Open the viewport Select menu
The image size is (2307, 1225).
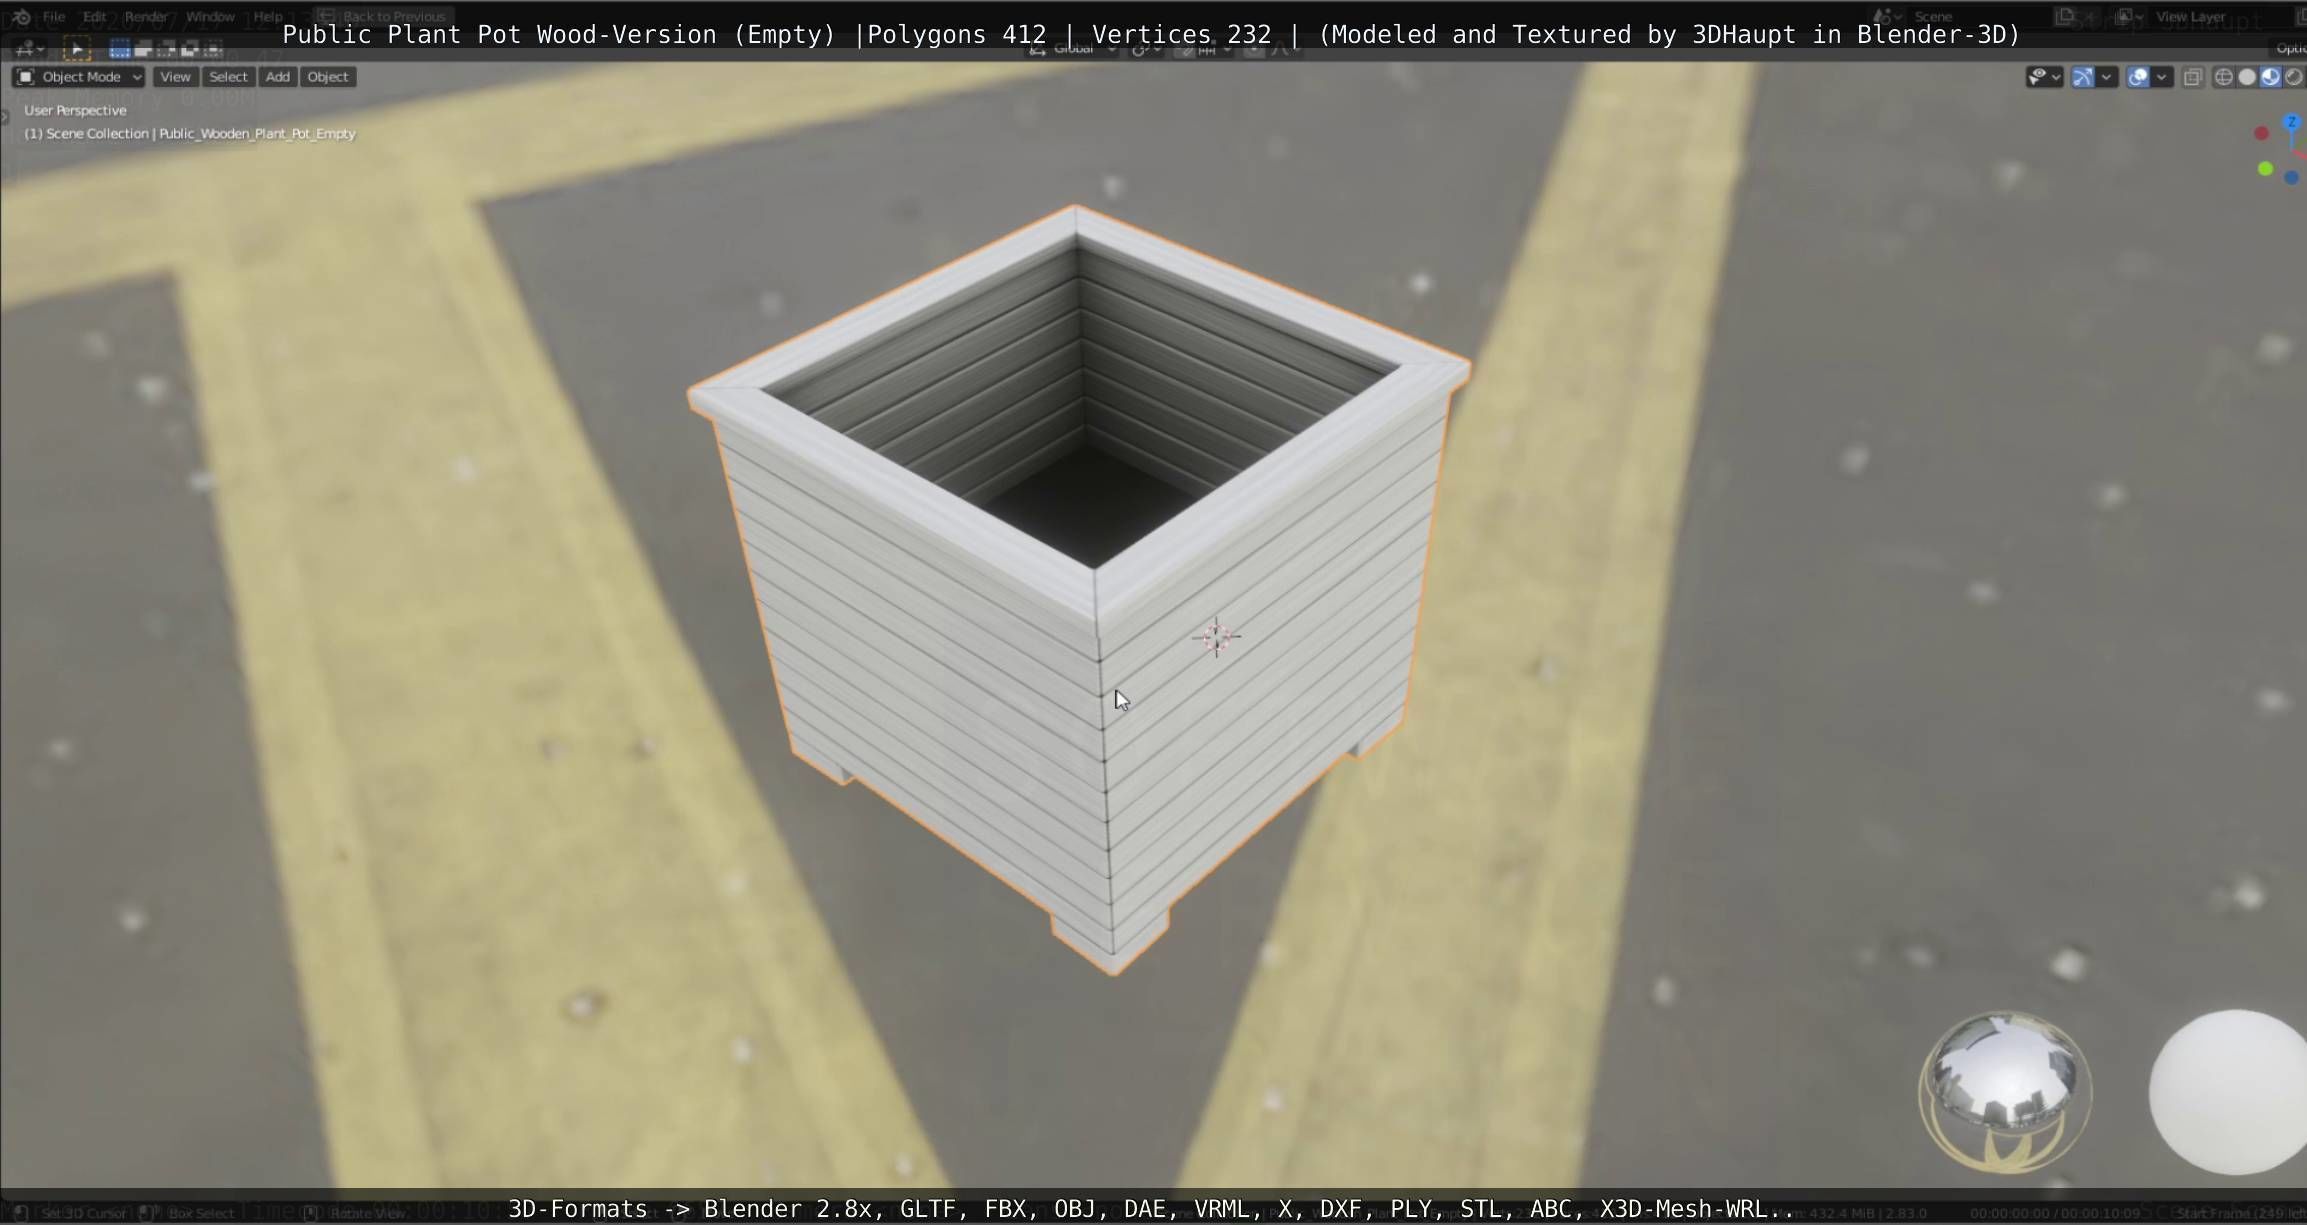[x=228, y=77]
